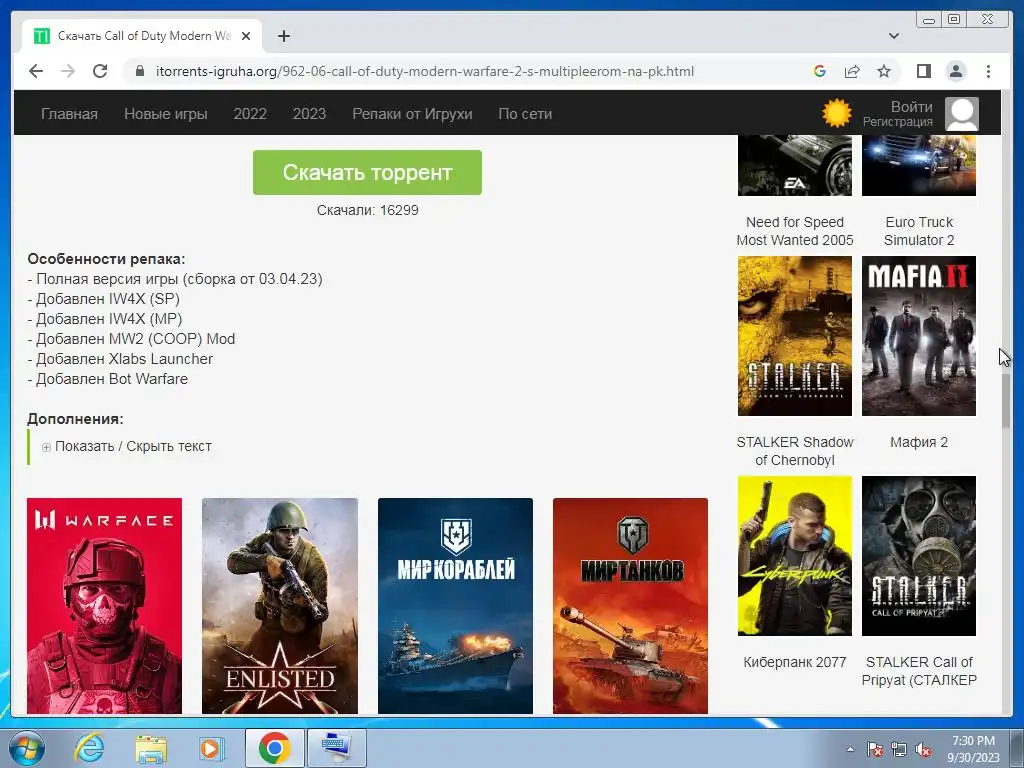The image size is (1024, 768).
Task: Click the address bar URL field
Action: pos(424,71)
